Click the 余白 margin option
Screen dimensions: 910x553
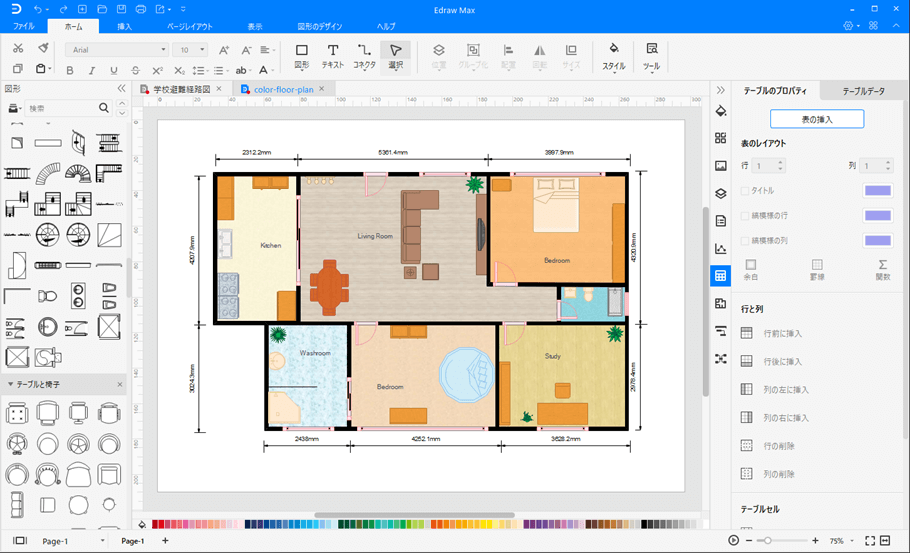tap(750, 270)
